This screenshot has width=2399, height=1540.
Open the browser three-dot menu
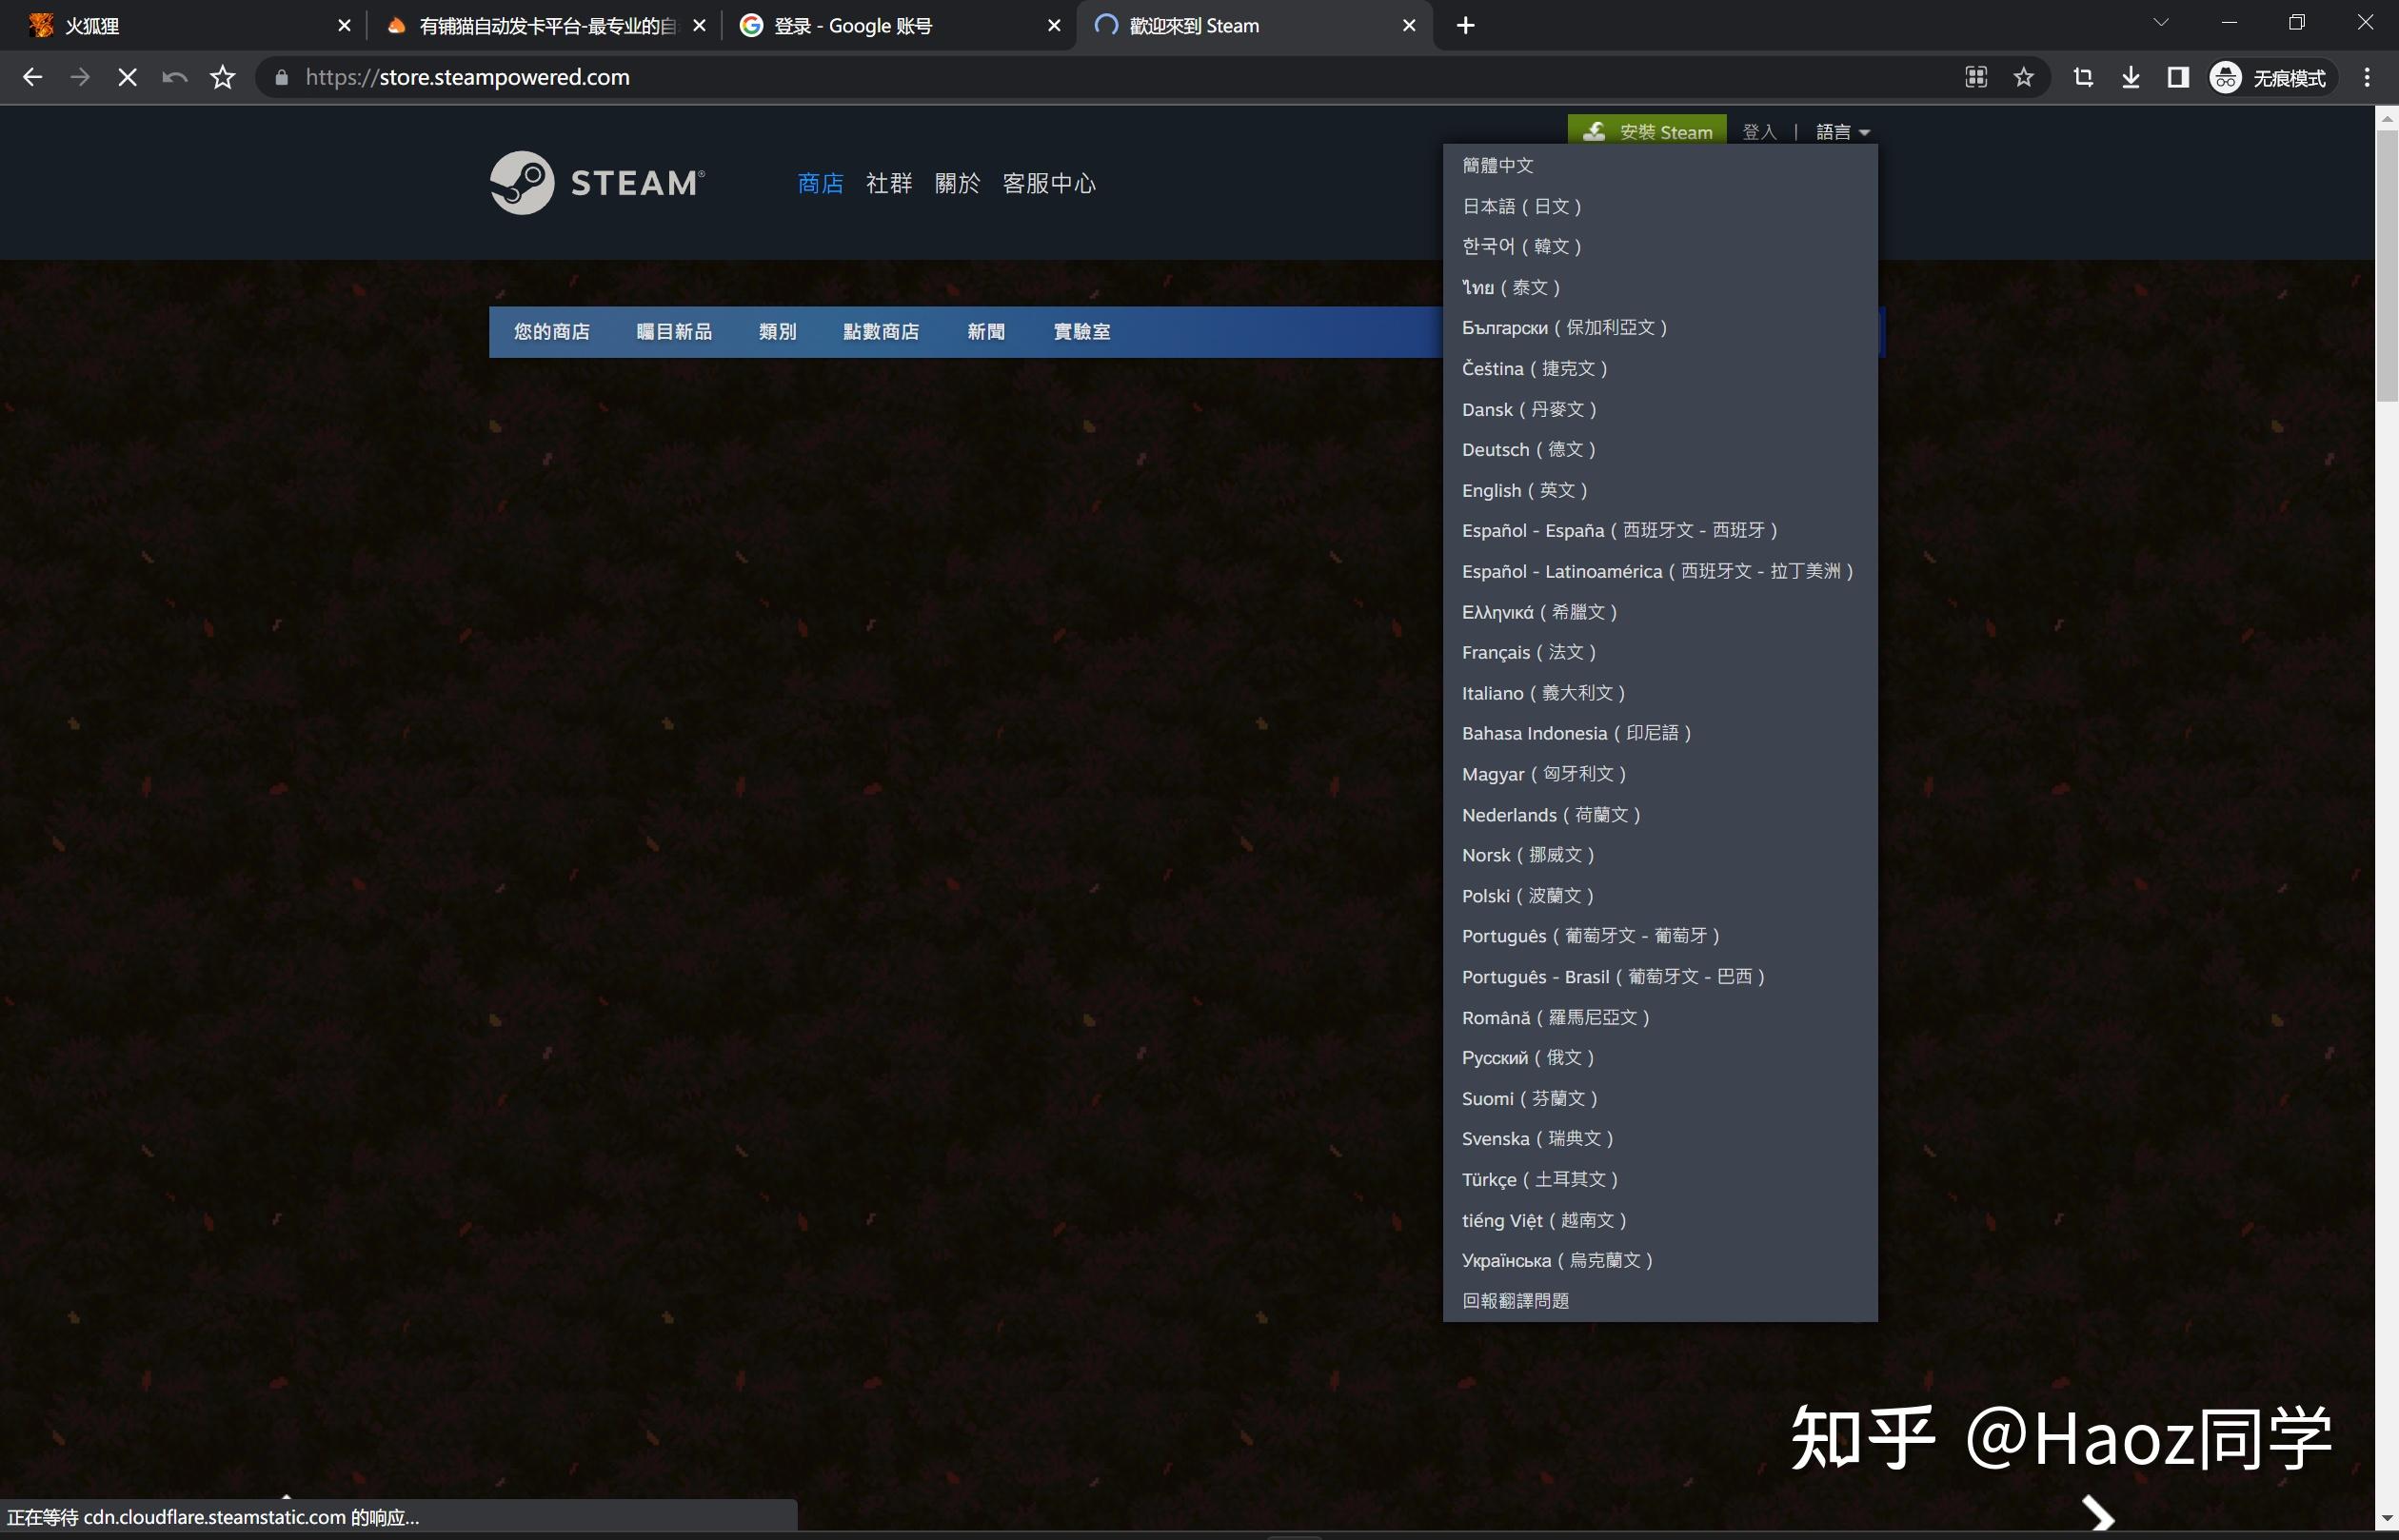pyautogui.click(x=2366, y=77)
